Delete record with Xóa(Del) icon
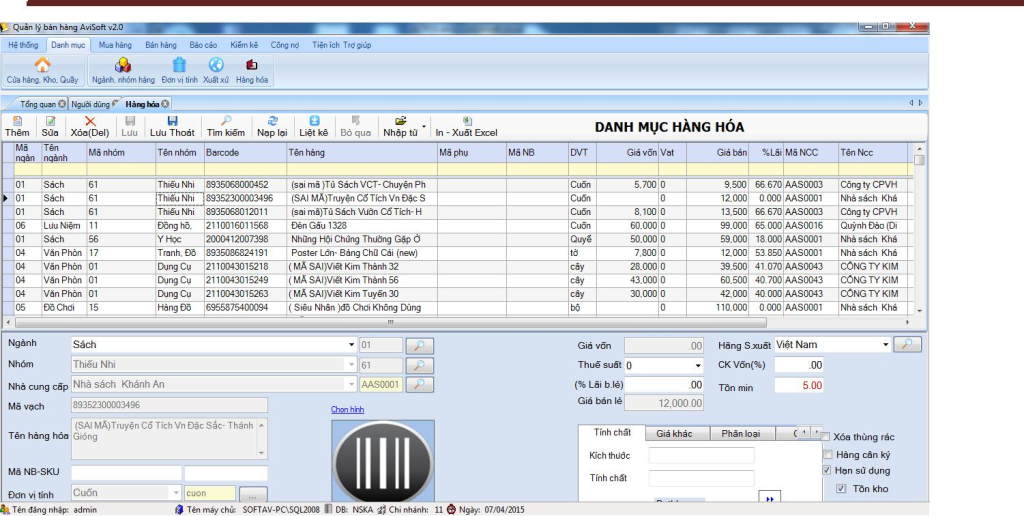The height and width of the screenshot is (516, 1024). click(x=90, y=125)
